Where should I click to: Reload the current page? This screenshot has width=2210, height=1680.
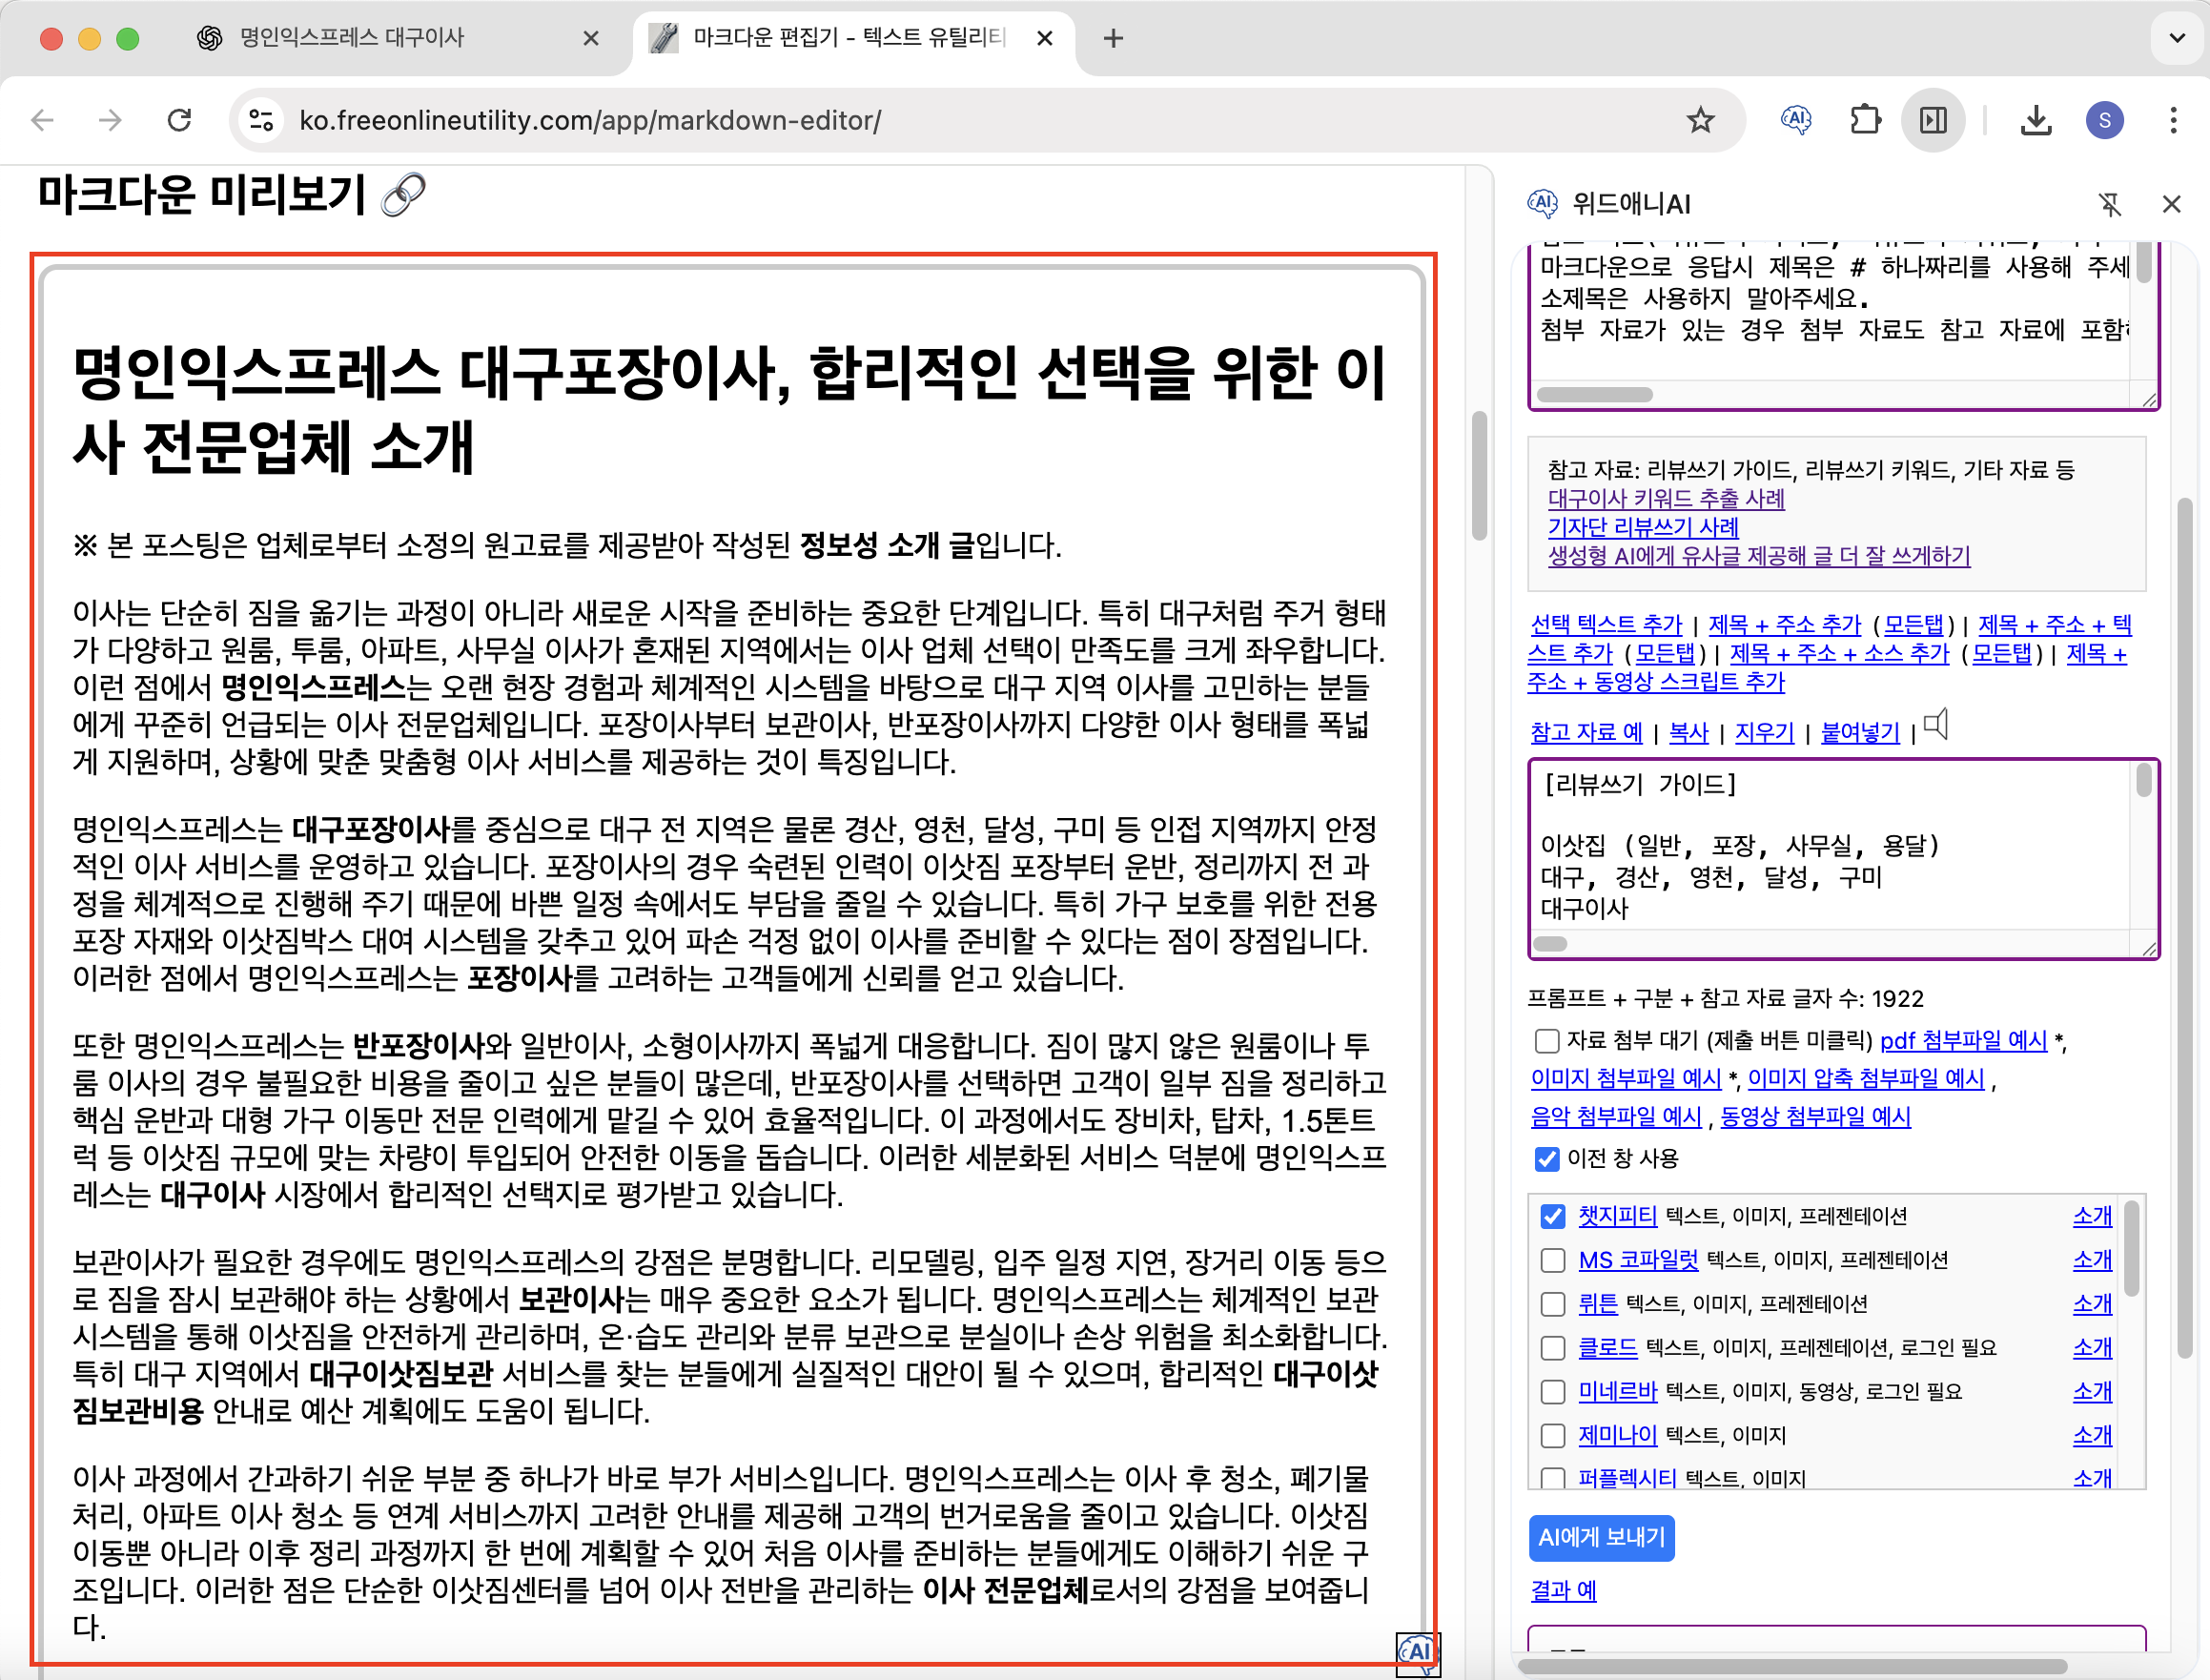point(180,121)
